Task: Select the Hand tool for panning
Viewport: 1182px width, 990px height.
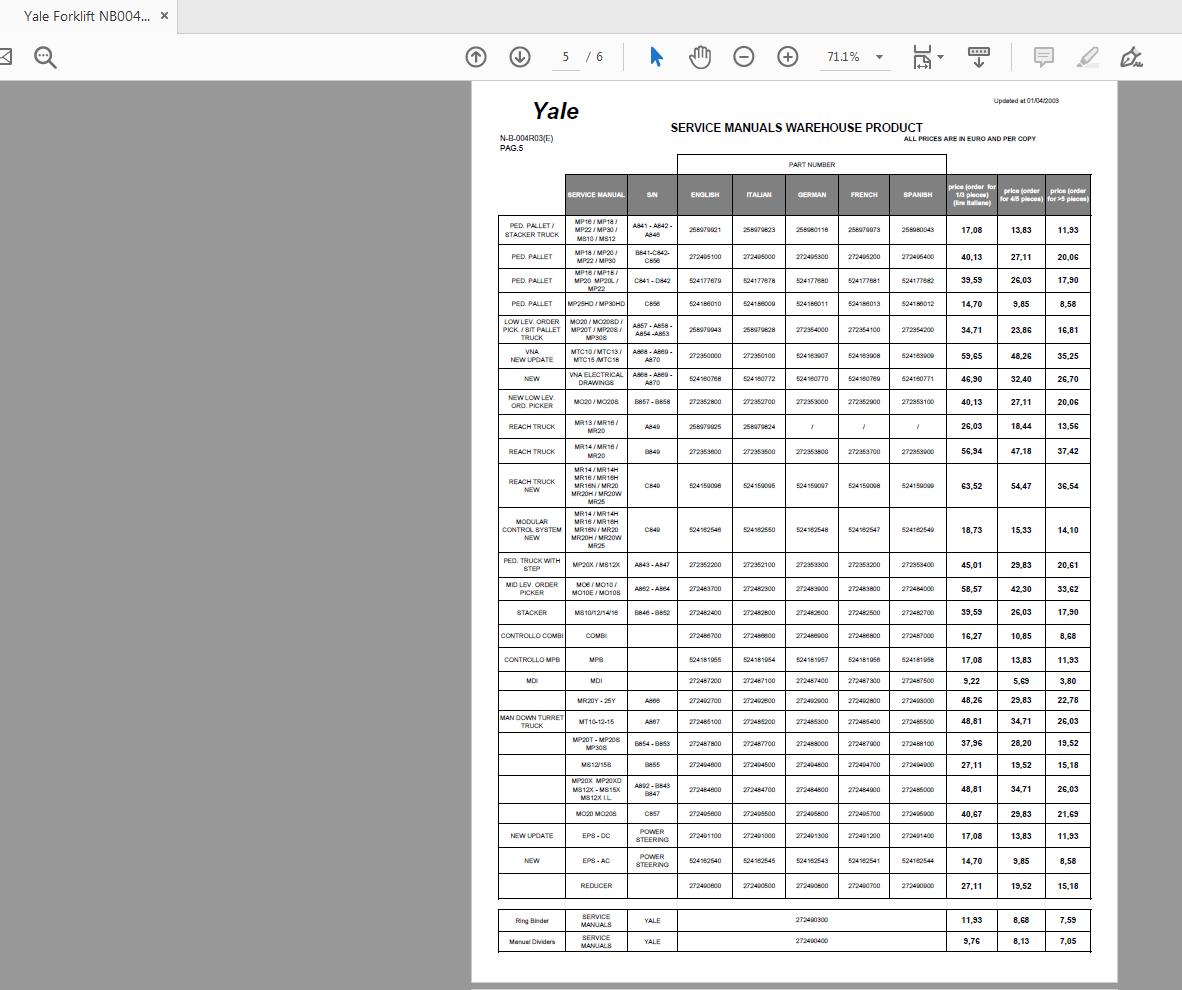Action: point(700,57)
